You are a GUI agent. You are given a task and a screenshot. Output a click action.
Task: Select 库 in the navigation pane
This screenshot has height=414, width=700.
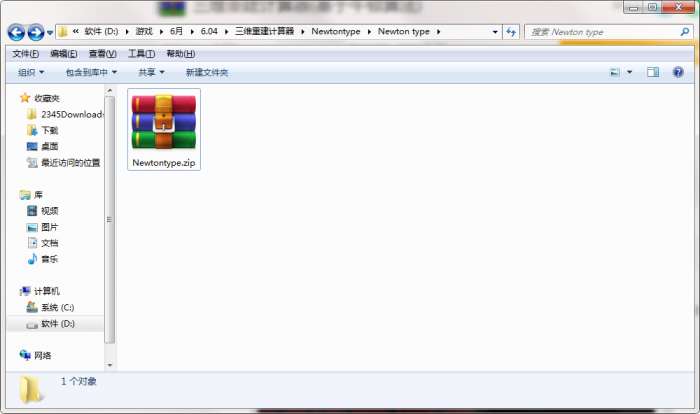tap(38, 195)
